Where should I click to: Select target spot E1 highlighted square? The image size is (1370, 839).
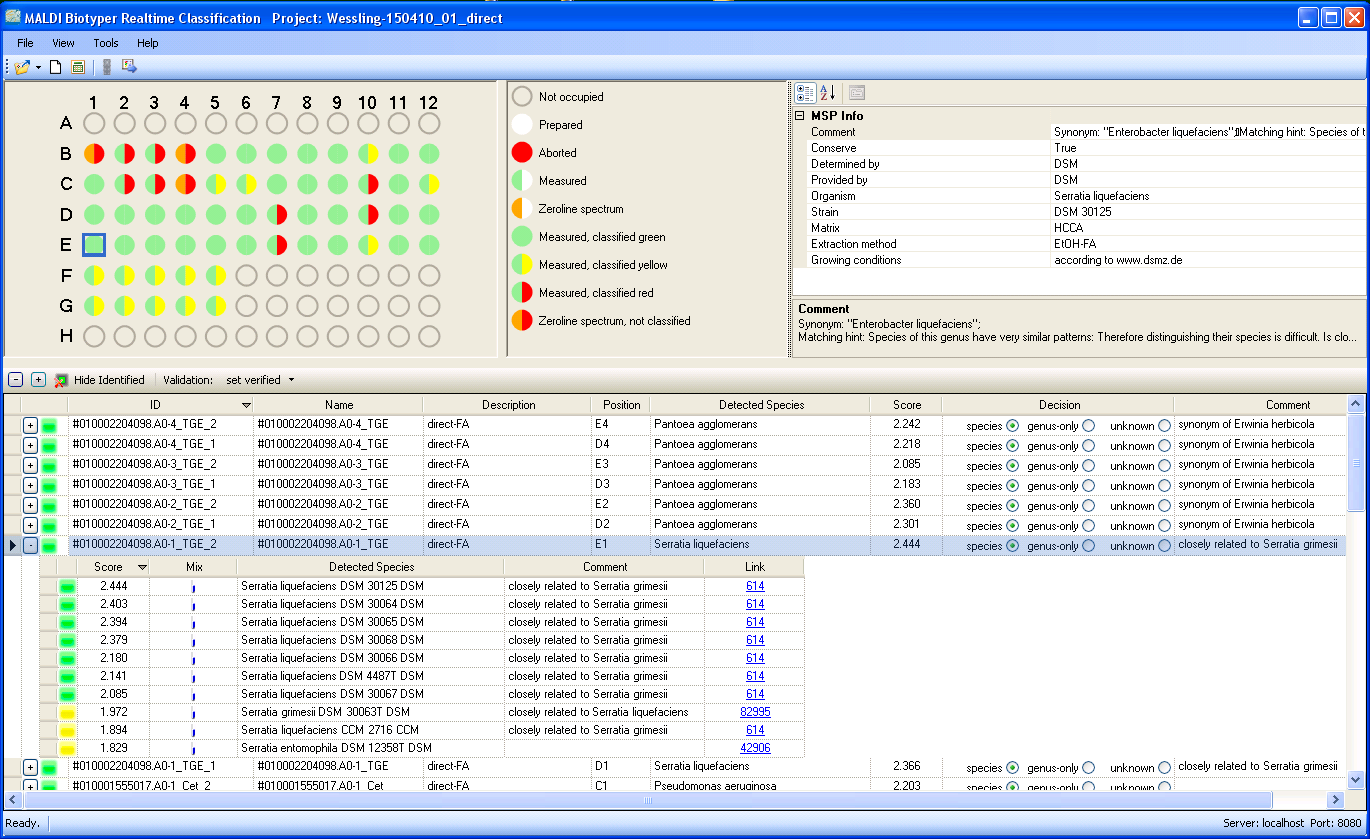coord(94,245)
